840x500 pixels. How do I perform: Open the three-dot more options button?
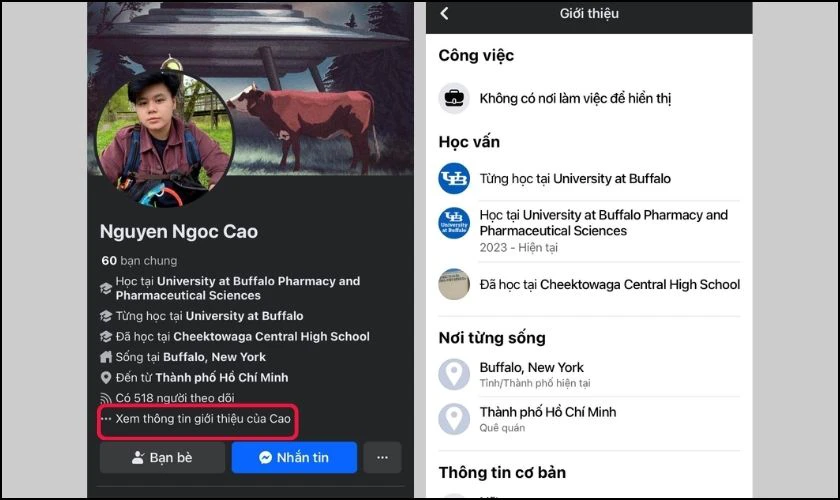382,457
